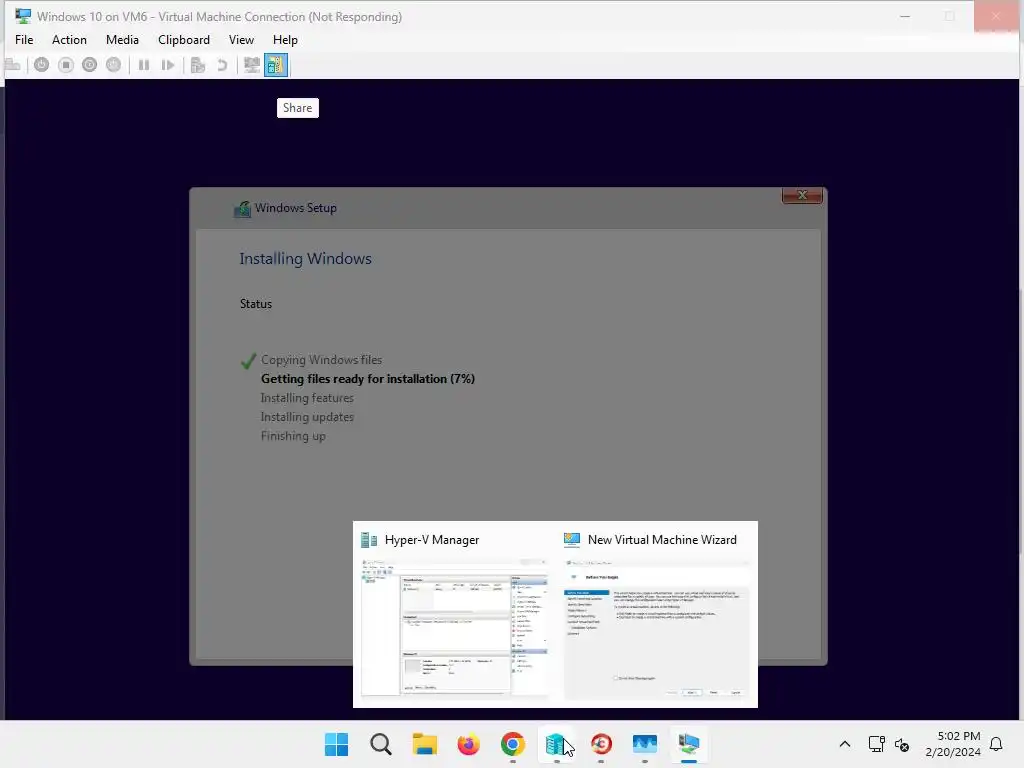Screen dimensions: 1024x768
Task: Click the Windows Setup title icon
Action: [242, 208]
